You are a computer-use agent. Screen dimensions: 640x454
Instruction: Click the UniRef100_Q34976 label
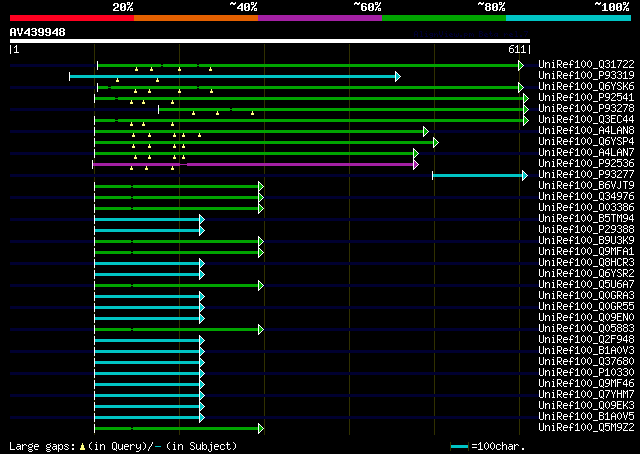(x=586, y=196)
